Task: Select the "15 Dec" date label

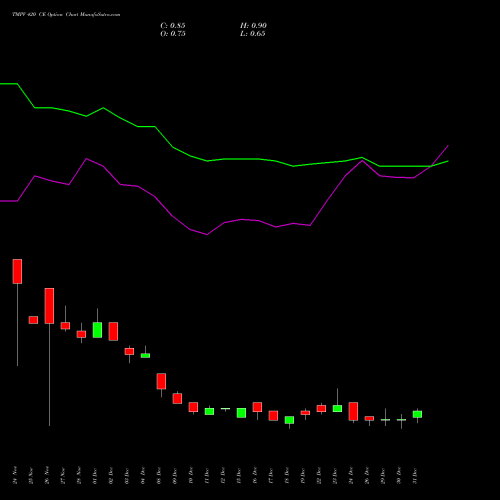Action: 239,476
